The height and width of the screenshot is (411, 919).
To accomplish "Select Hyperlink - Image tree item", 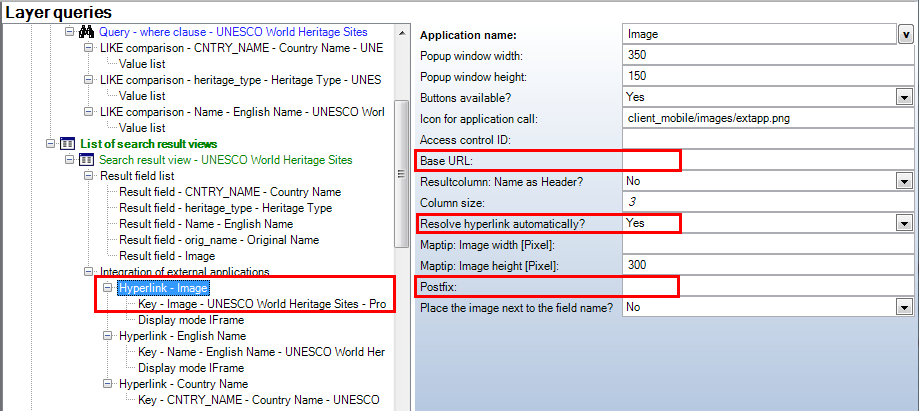I will (x=164, y=288).
